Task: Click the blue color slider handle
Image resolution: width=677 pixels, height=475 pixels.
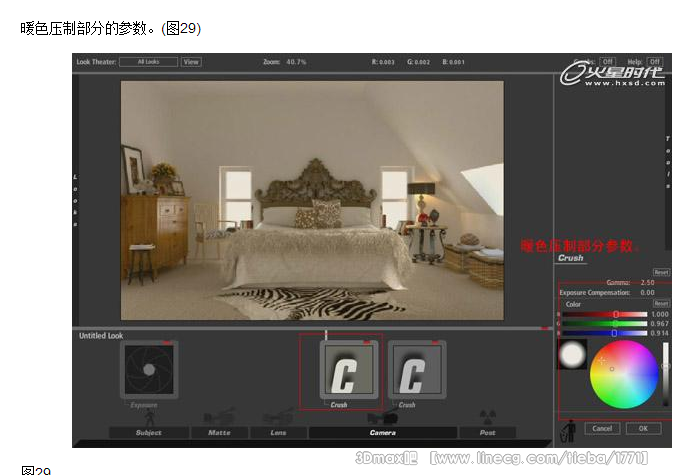Action: coord(614,333)
